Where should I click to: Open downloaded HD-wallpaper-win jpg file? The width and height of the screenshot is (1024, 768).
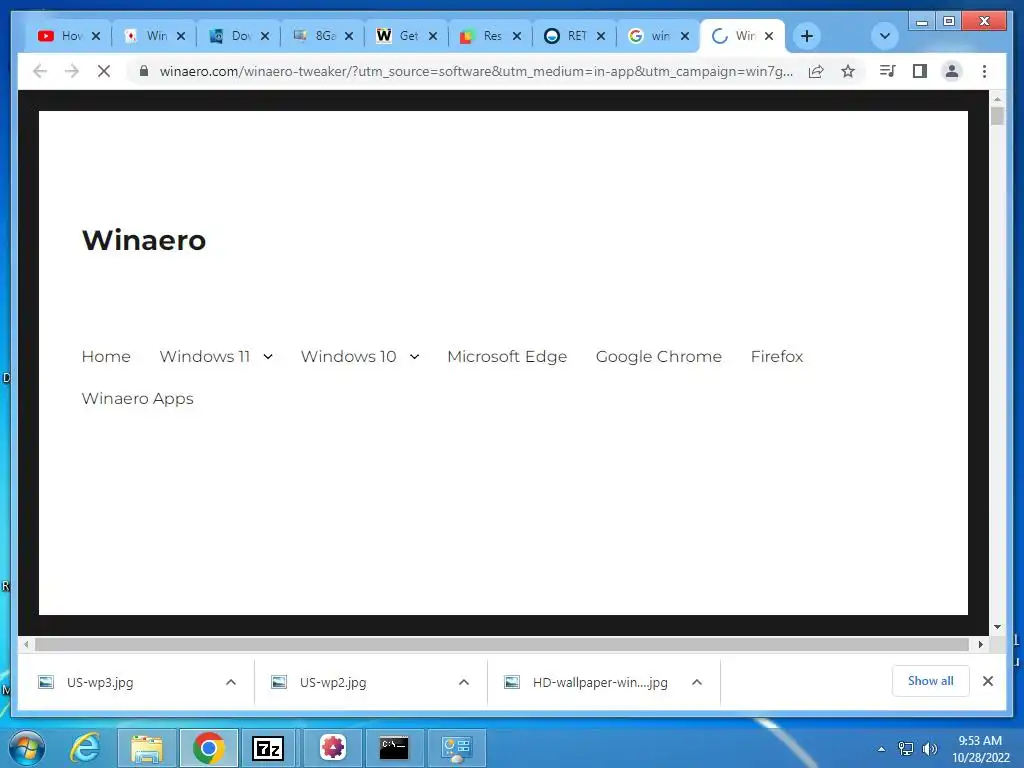coord(600,682)
